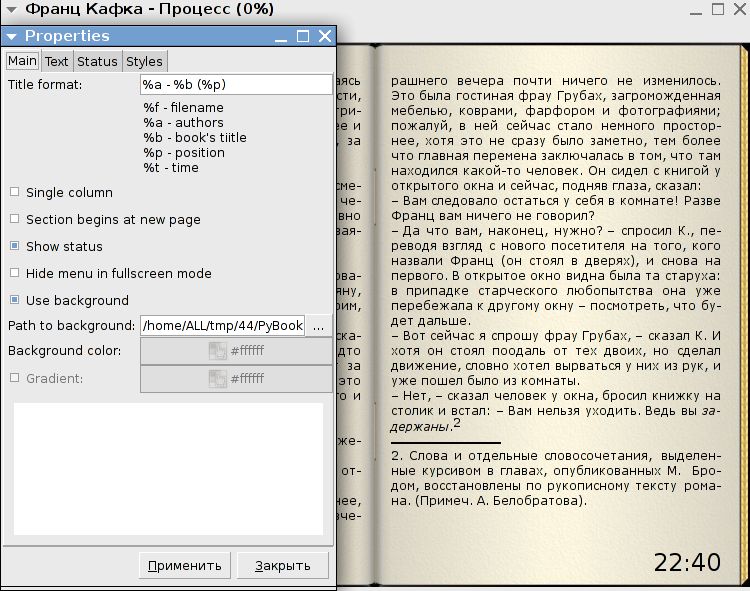The height and width of the screenshot is (591, 750).
Task: Click the '%p - position' hint text
Action: [184, 153]
